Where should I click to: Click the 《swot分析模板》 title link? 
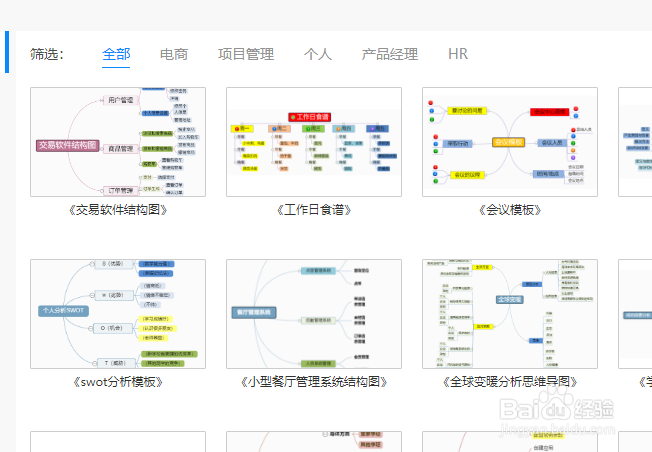(x=118, y=382)
